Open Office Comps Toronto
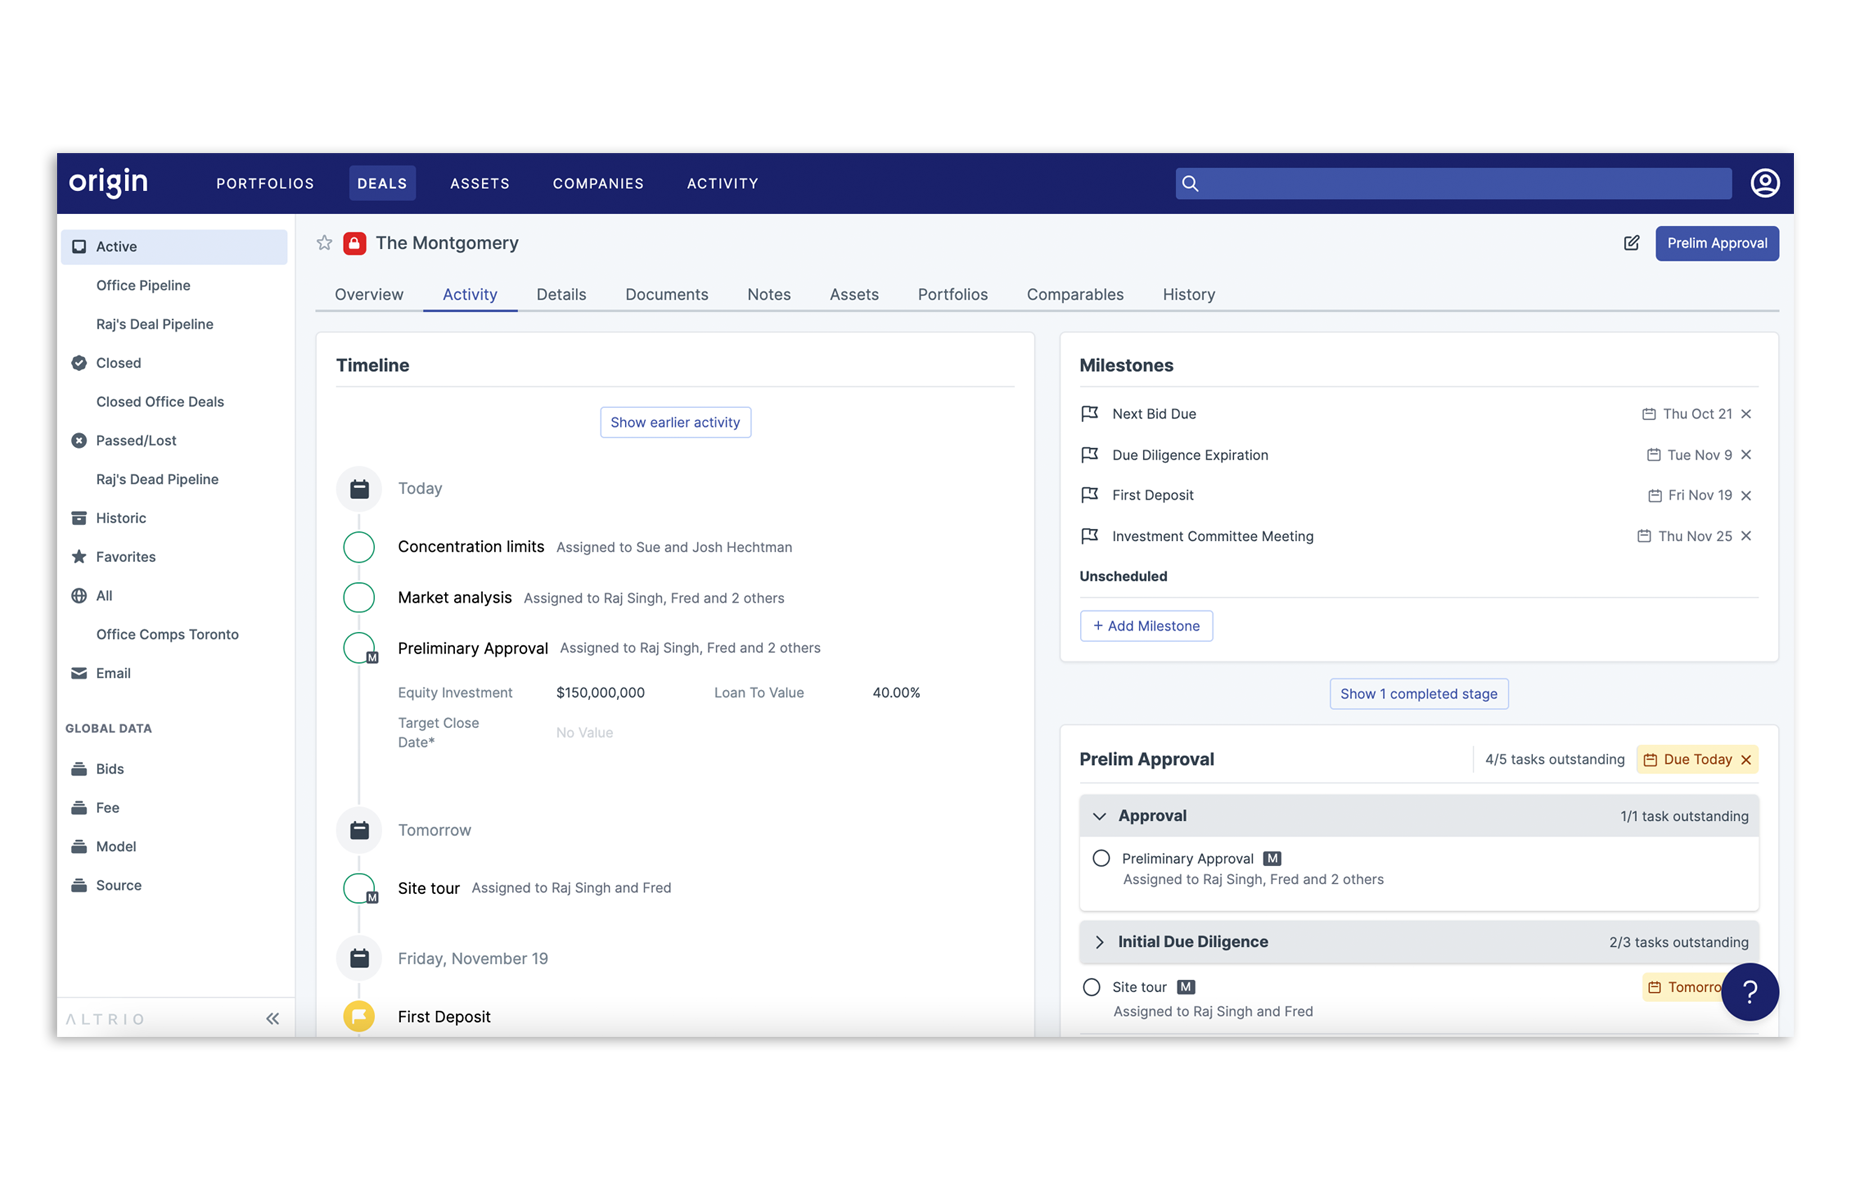This screenshot has width=1851, height=1189. point(167,634)
